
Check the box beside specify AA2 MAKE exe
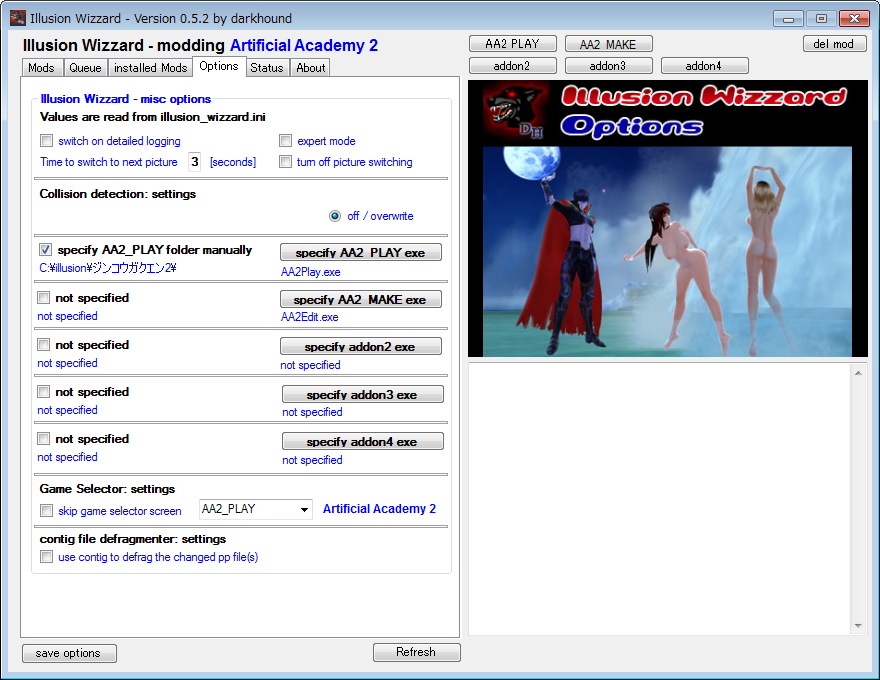click(x=43, y=297)
